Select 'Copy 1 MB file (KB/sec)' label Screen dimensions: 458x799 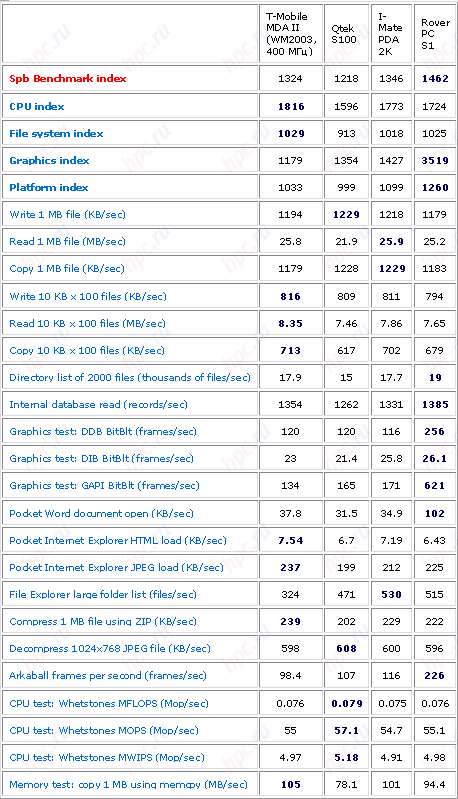(x=67, y=269)
